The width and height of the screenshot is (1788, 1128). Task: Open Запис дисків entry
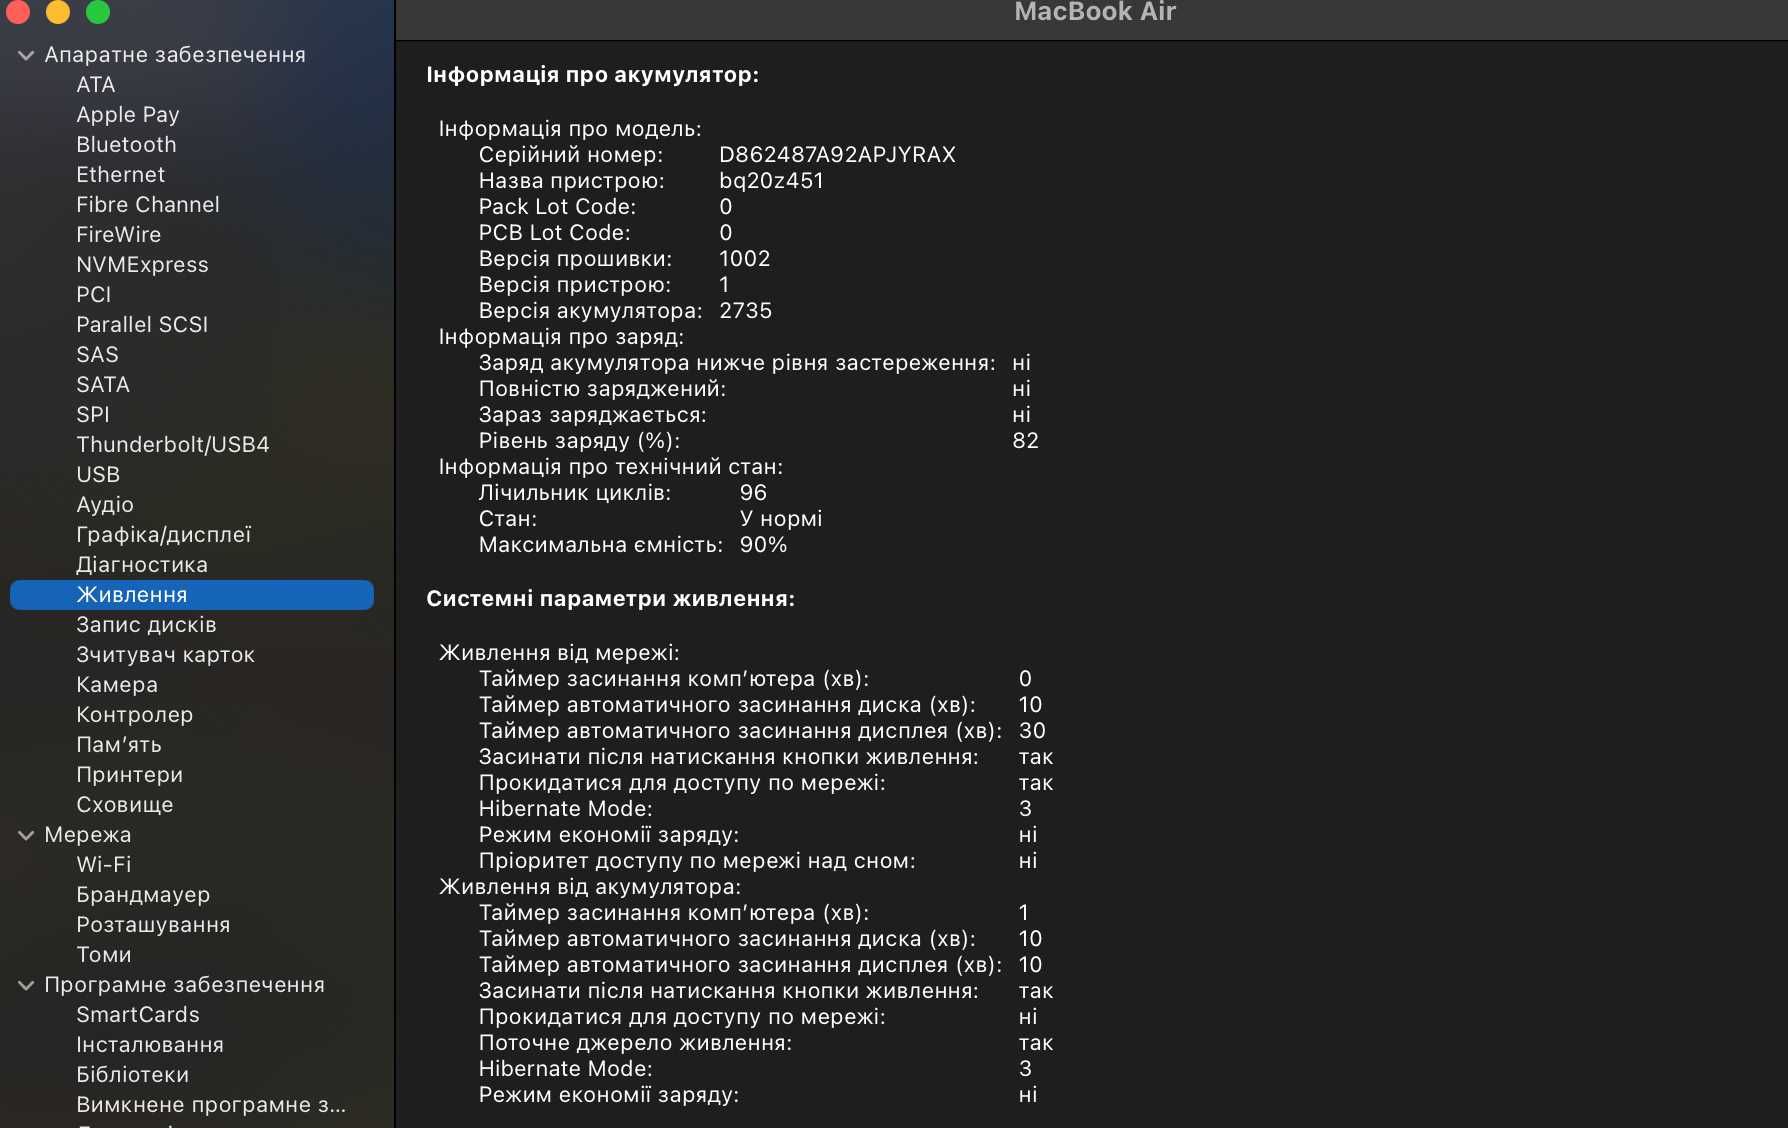click(147, 625)
